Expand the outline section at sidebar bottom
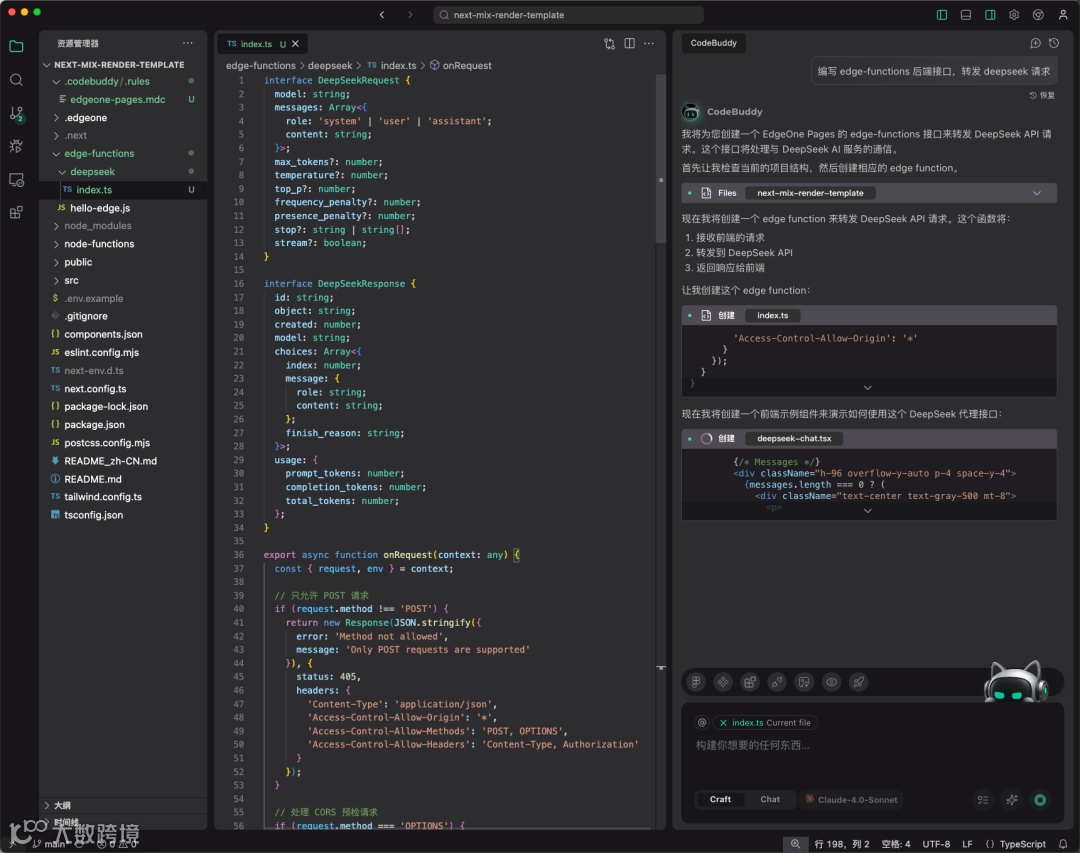 click(123, 805)
